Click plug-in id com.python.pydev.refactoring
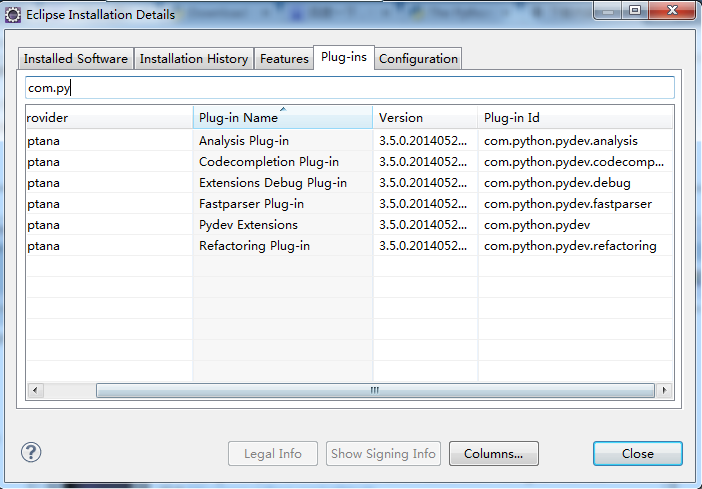 (x=570, y=246)
